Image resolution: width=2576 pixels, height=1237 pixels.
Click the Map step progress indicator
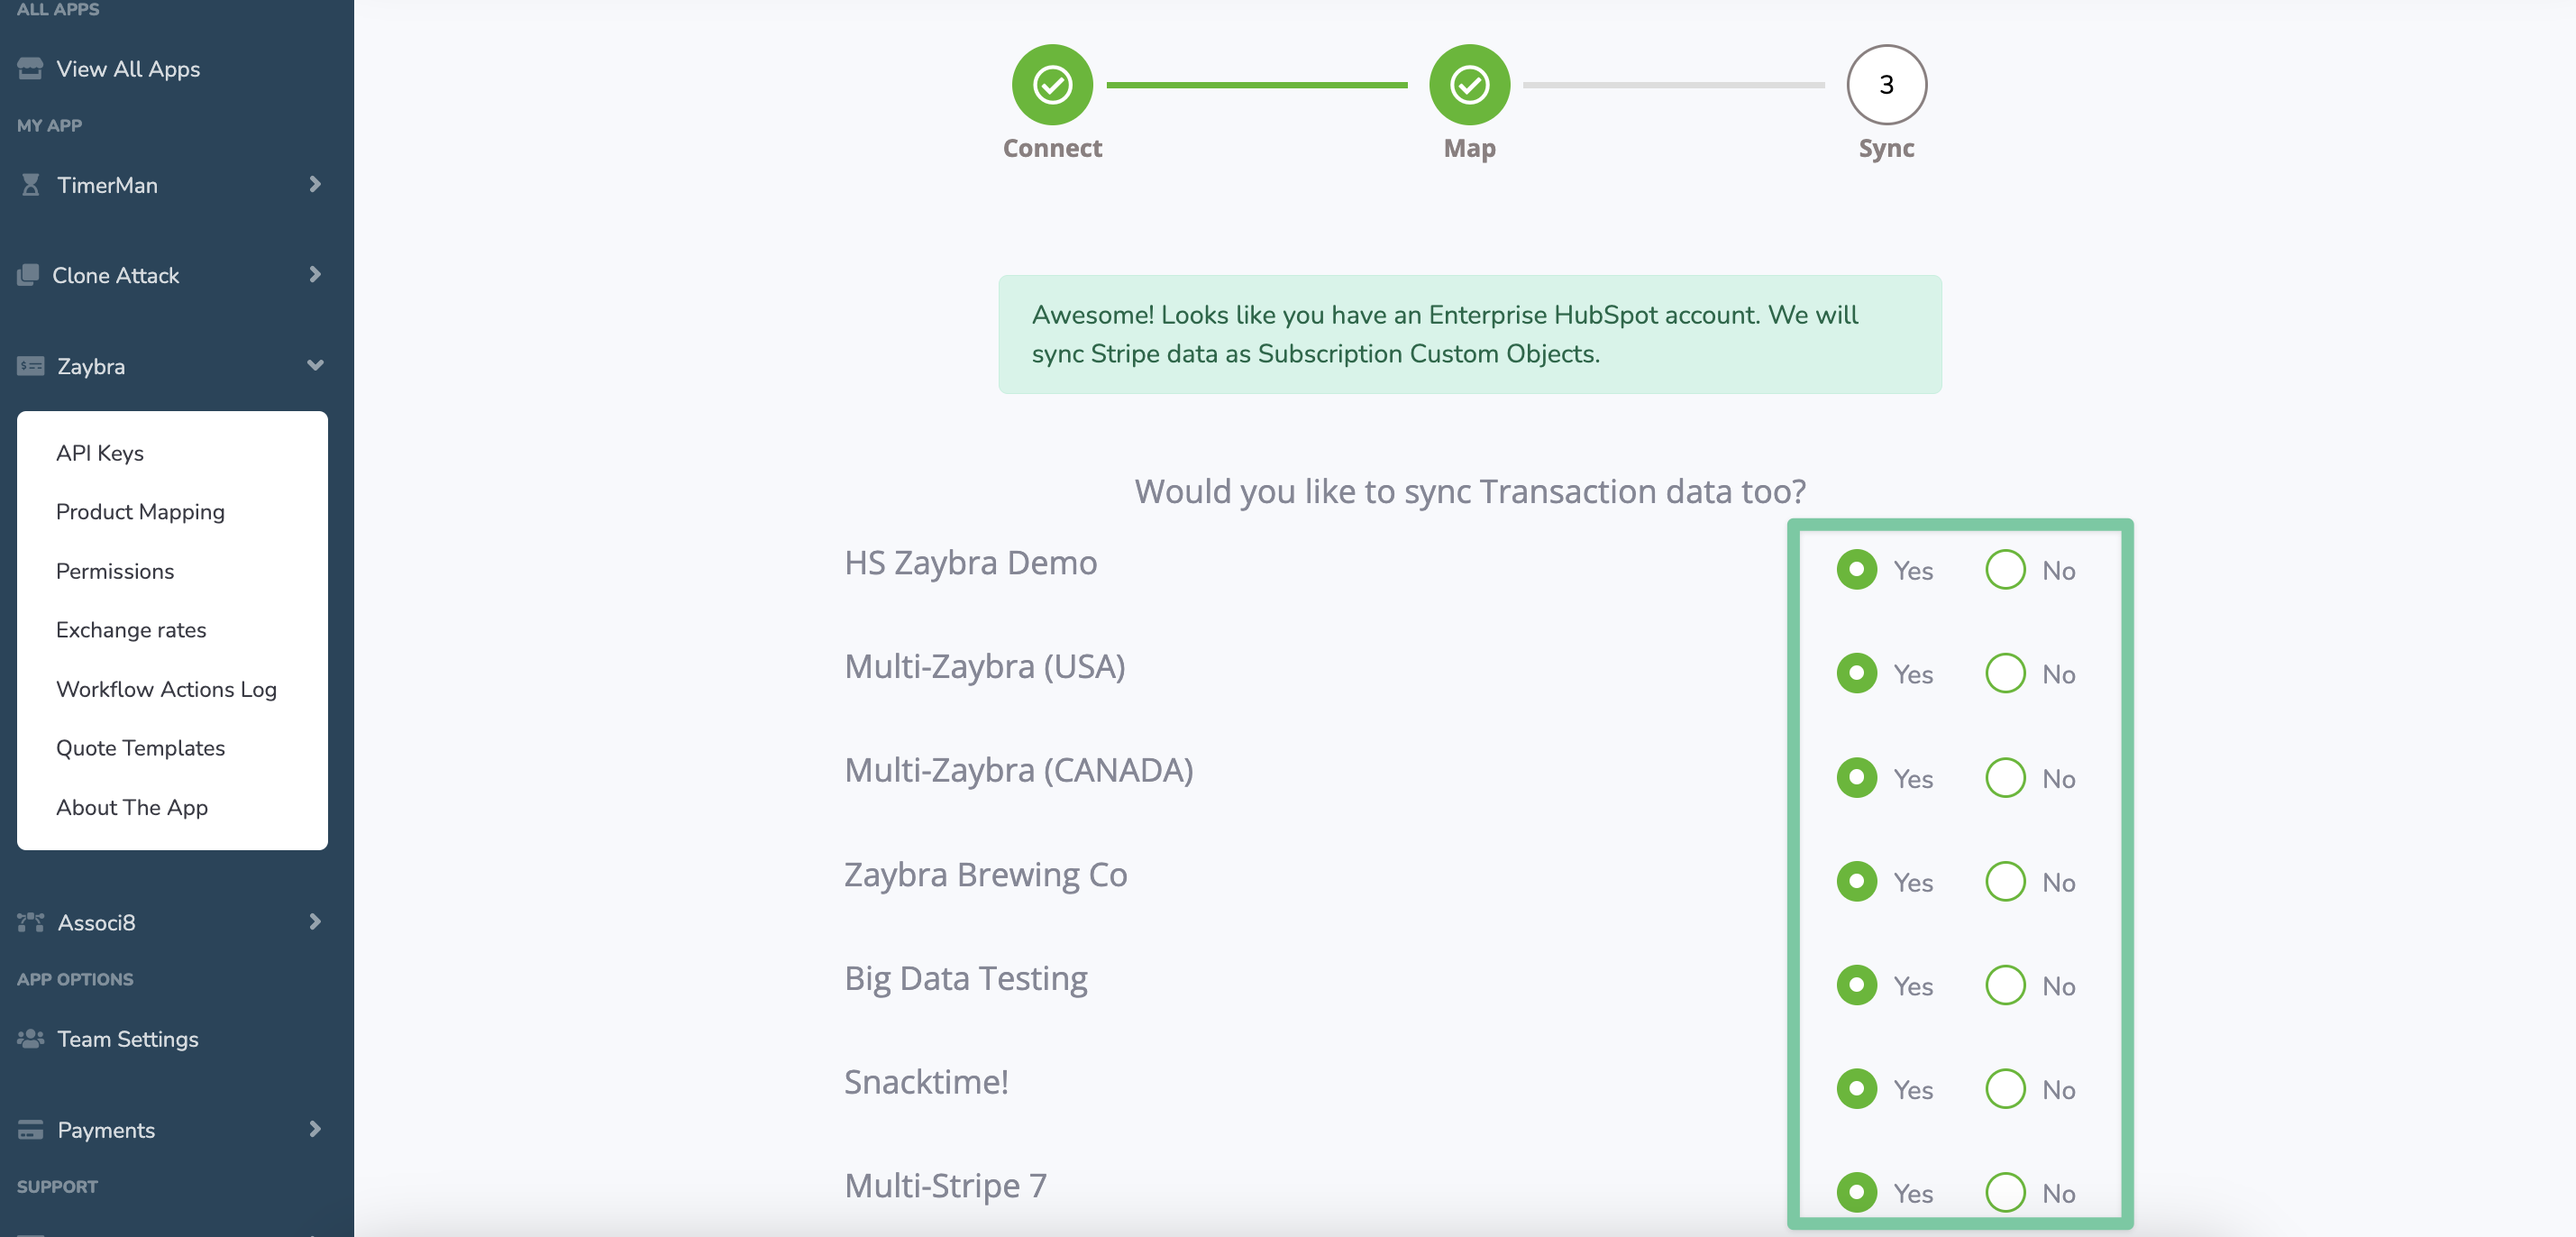pos(1469,85)
